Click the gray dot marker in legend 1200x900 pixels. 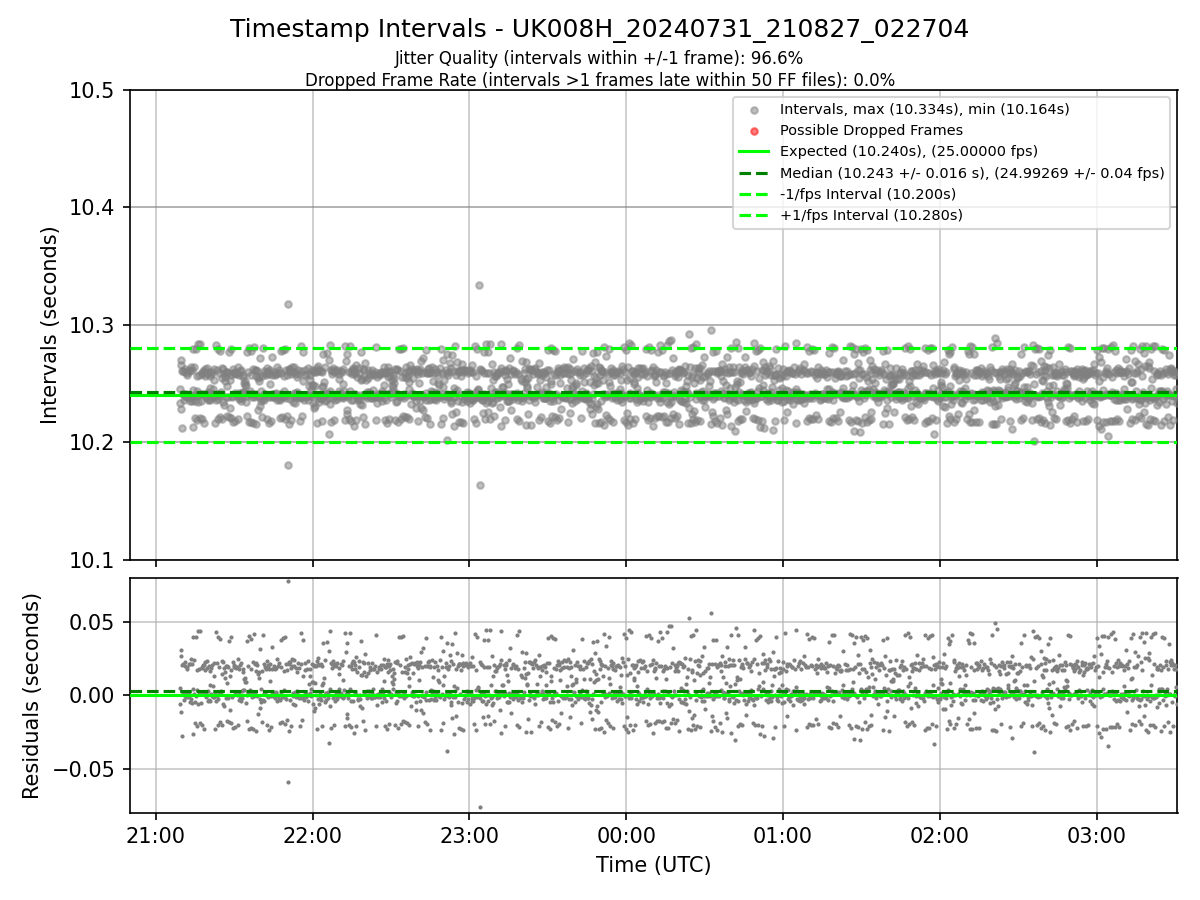755,110
